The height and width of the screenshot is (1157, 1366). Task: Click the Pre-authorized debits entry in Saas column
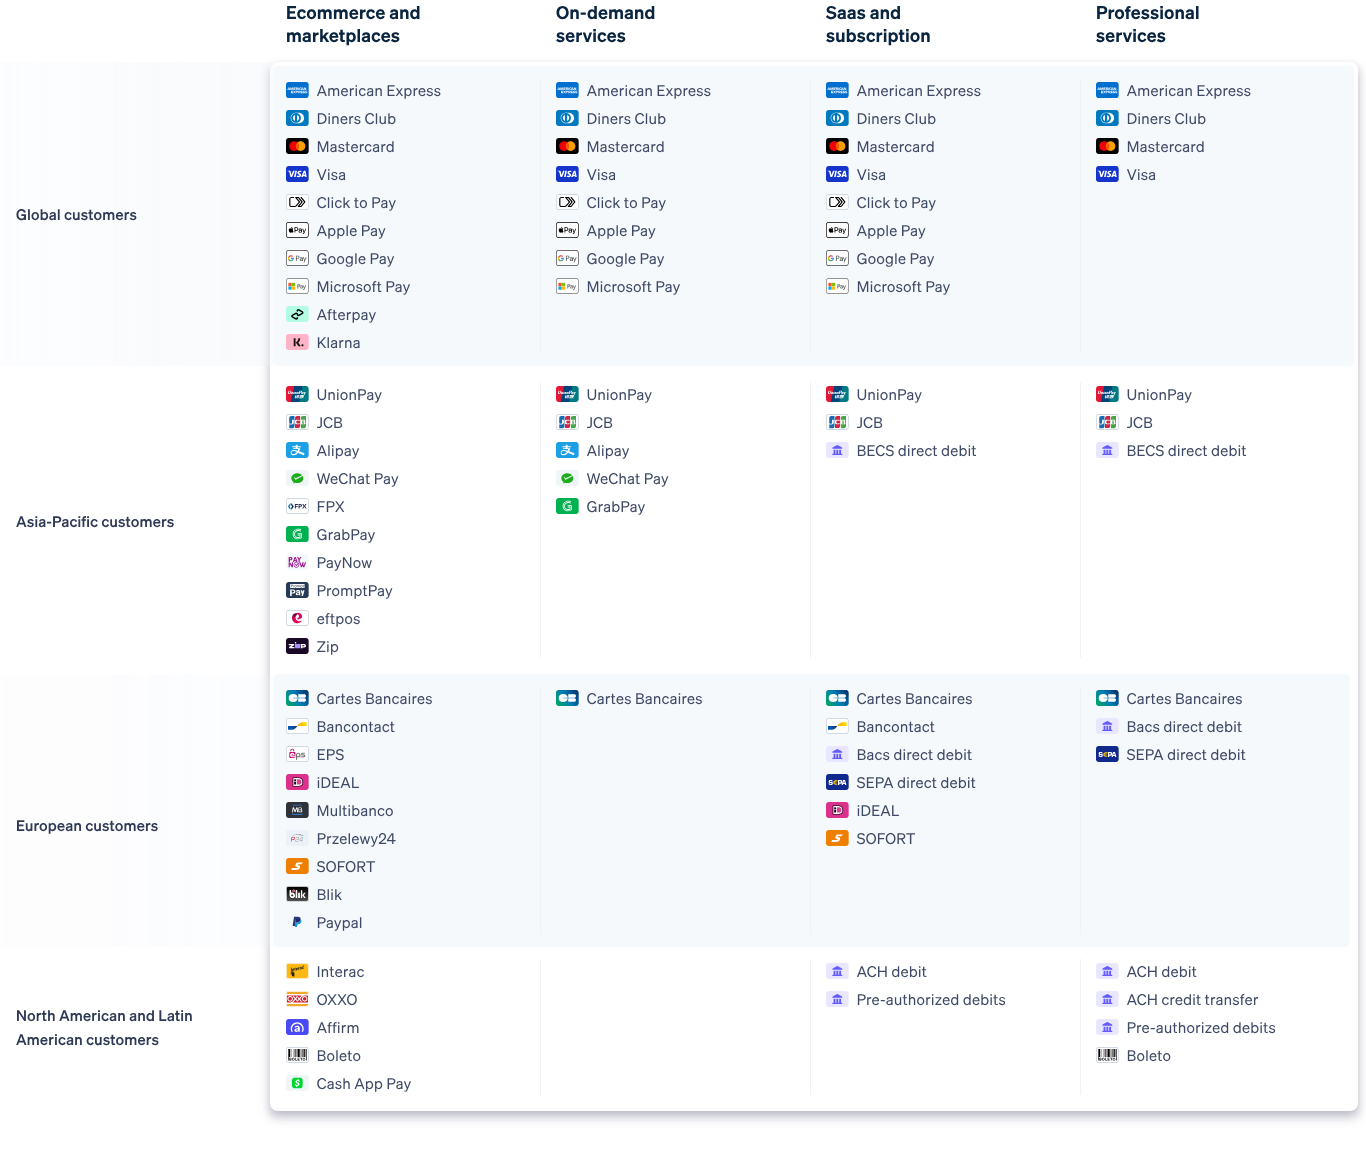(x=931, y=999)
